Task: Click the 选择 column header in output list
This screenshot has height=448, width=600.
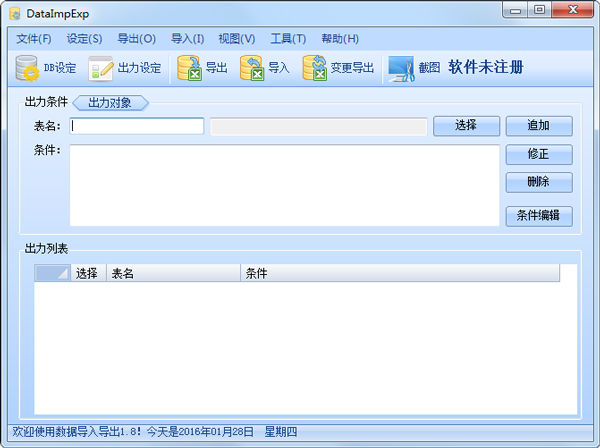Action: 88,273
